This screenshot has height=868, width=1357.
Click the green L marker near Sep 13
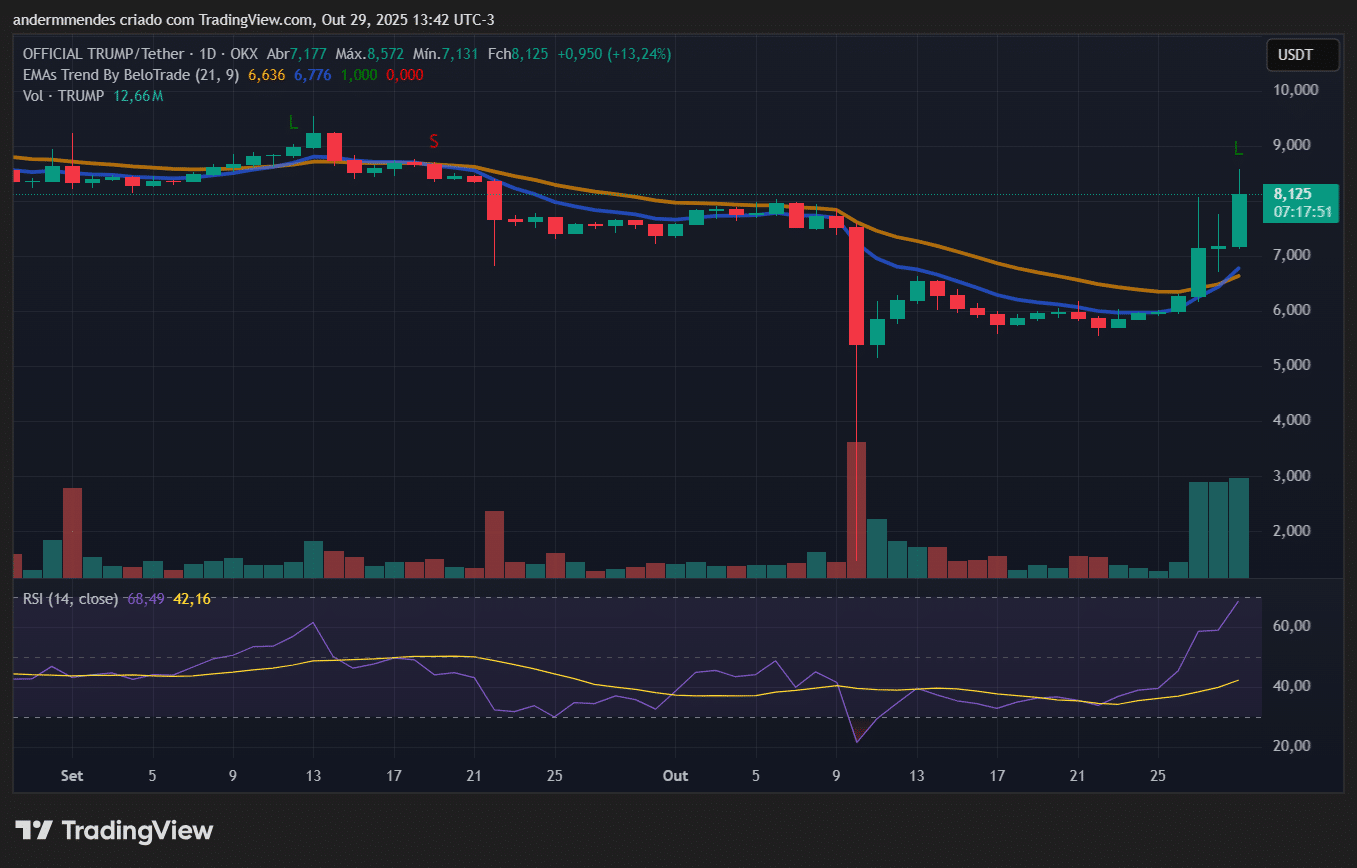click(x=293, y=122)
